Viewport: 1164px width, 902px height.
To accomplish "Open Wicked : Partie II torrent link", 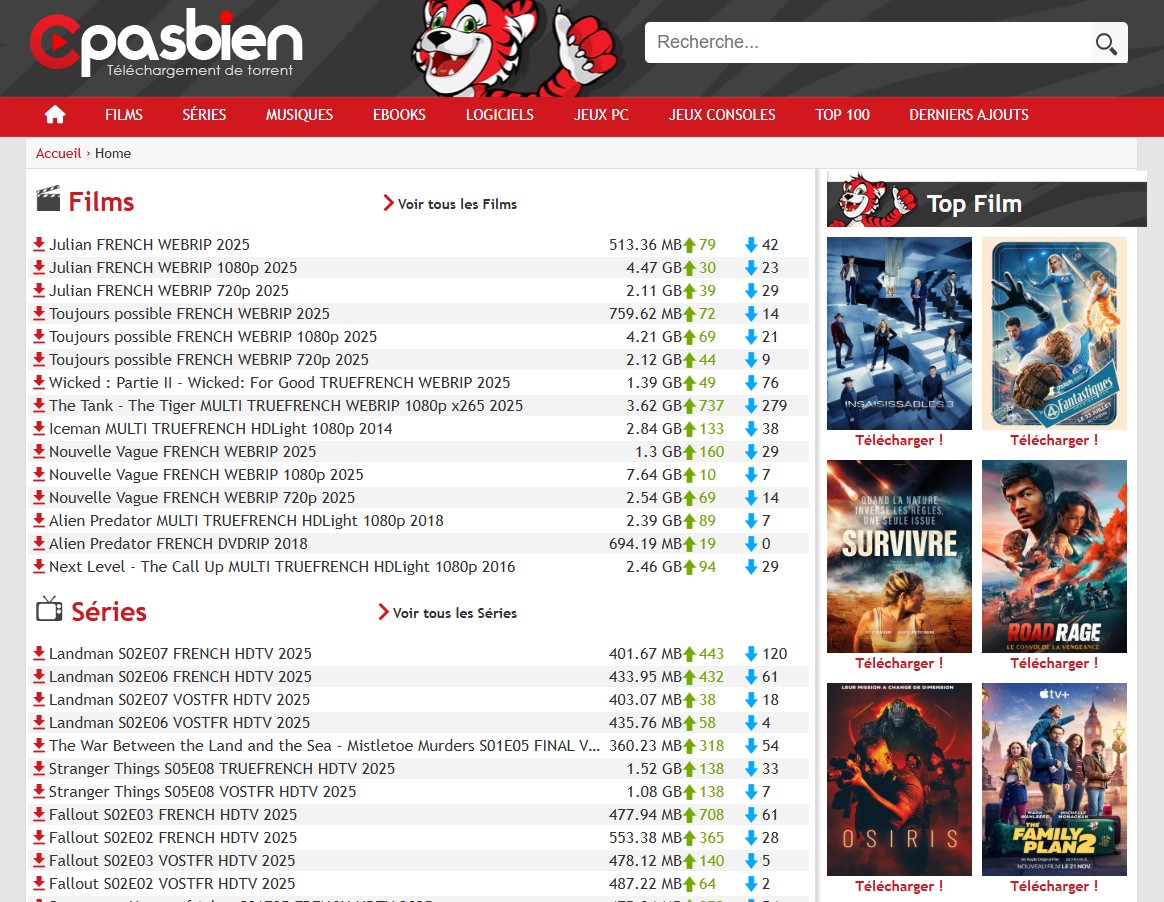I will (x=279, y=382).
